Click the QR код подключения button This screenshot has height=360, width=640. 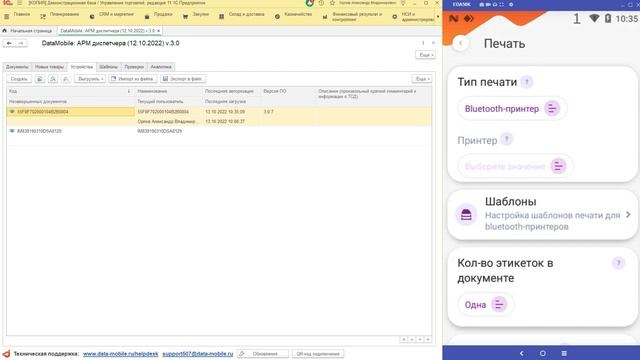point(318,354)
